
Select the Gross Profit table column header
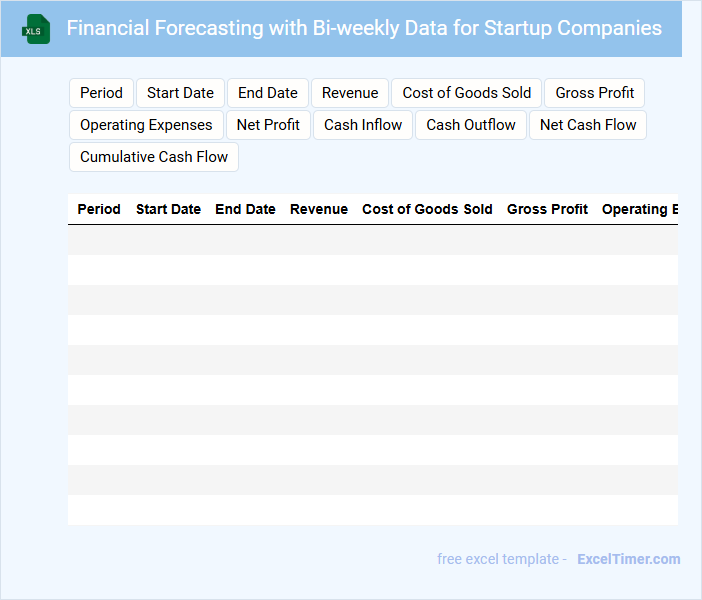(547, 209)
